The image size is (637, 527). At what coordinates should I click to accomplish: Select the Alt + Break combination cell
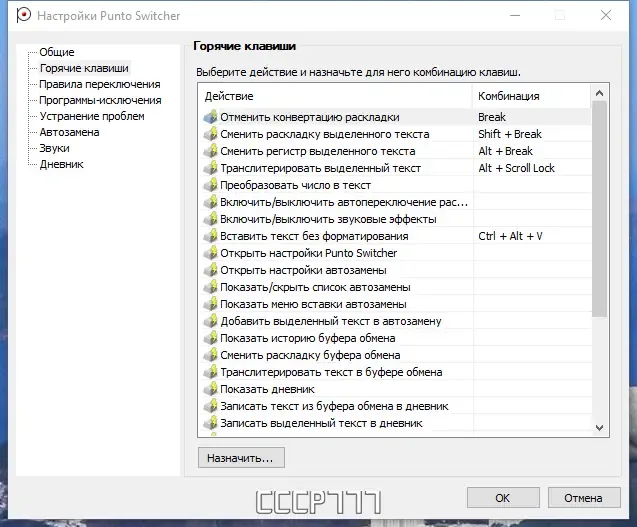point(532,151)
